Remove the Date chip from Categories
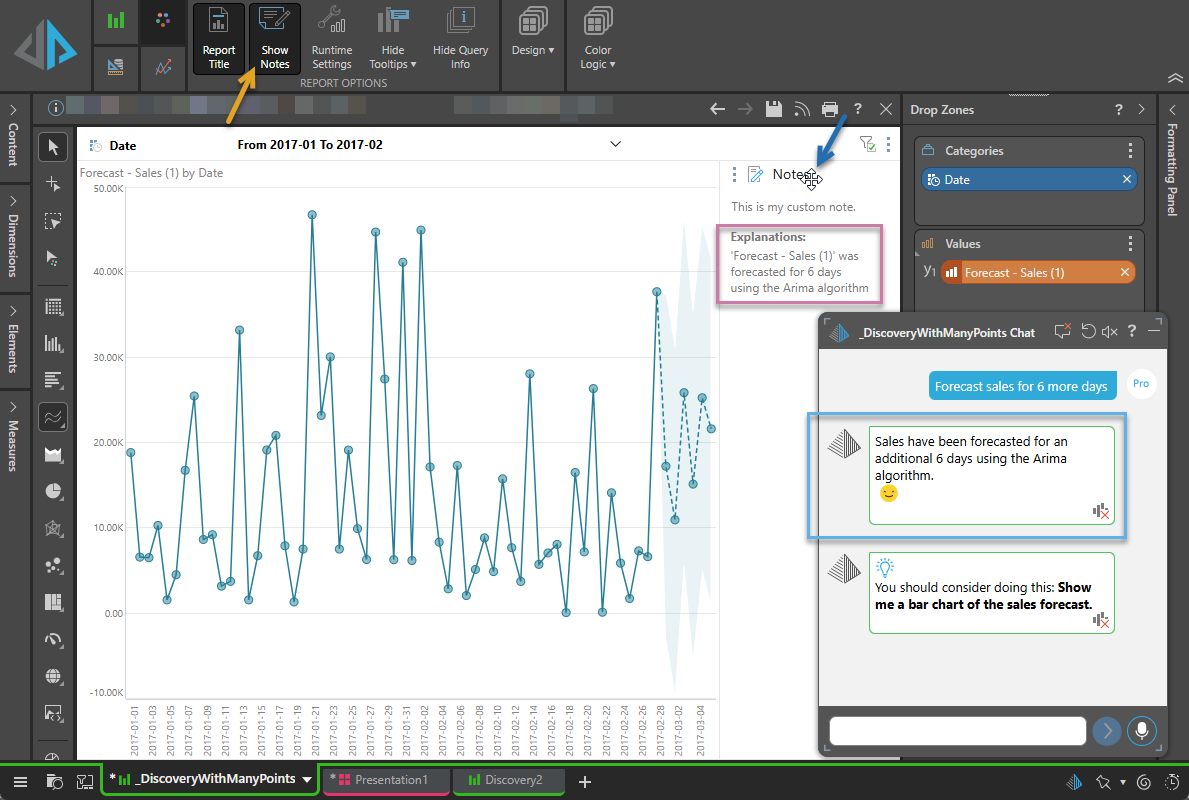The height and width of the screenshot is (800, 1189). (1127, 180)
